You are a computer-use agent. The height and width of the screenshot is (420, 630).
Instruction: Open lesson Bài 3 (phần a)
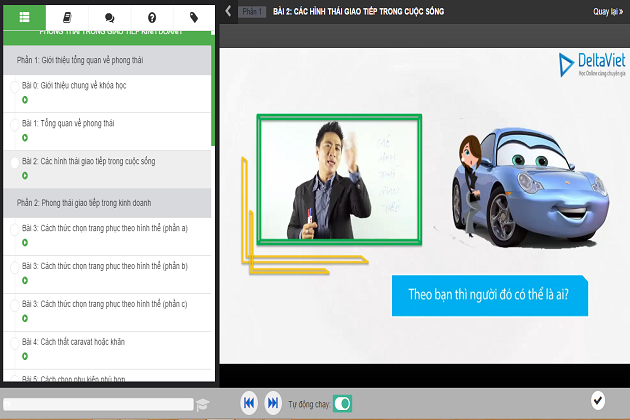(x=104, y=228)
